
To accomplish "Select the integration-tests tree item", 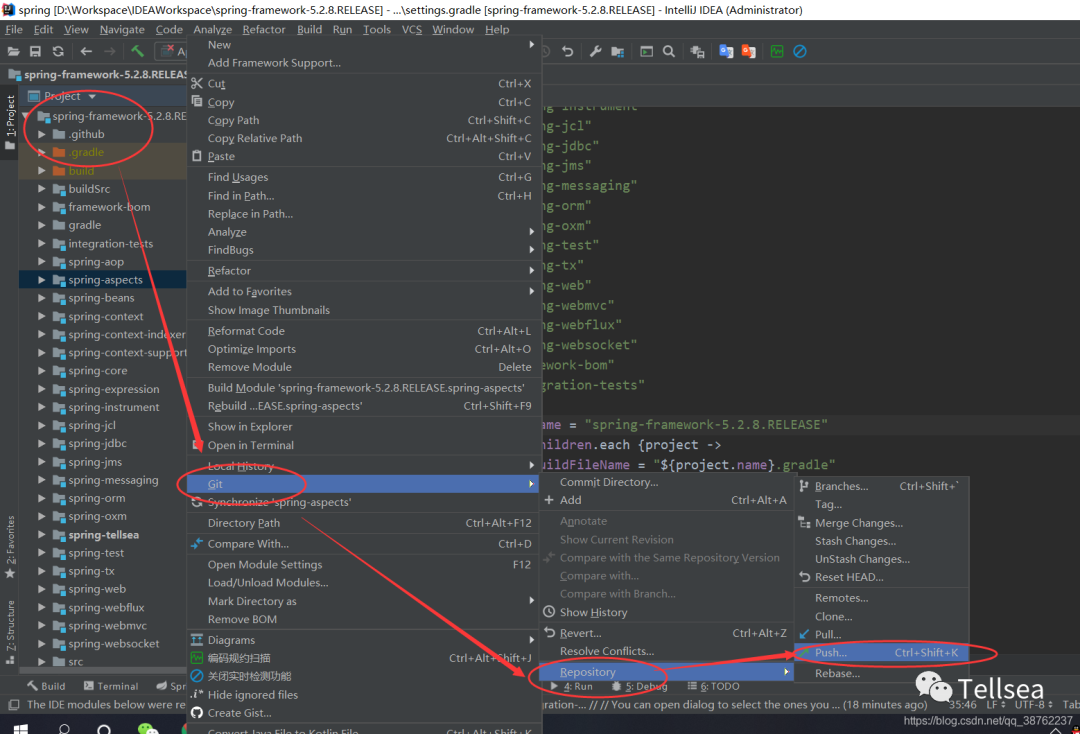I will click(x=110, y=243).
